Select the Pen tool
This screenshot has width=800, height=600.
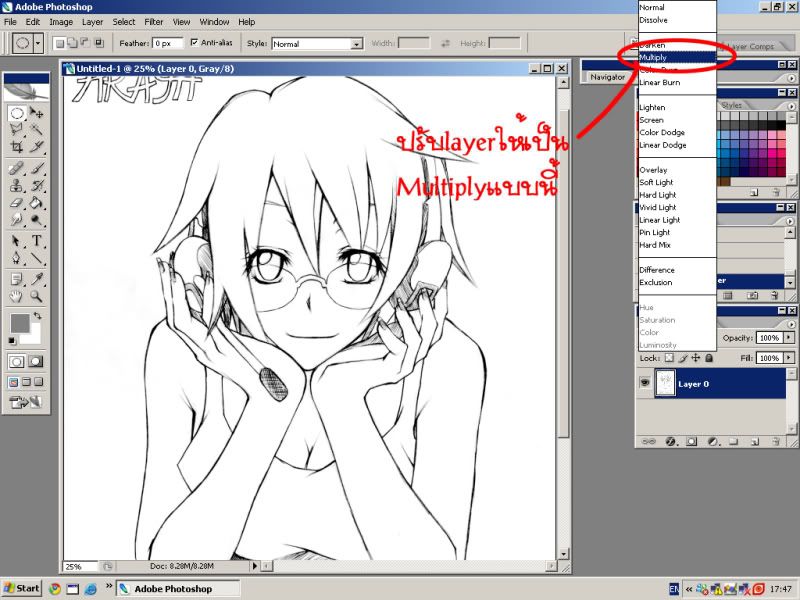pos(17,258)
